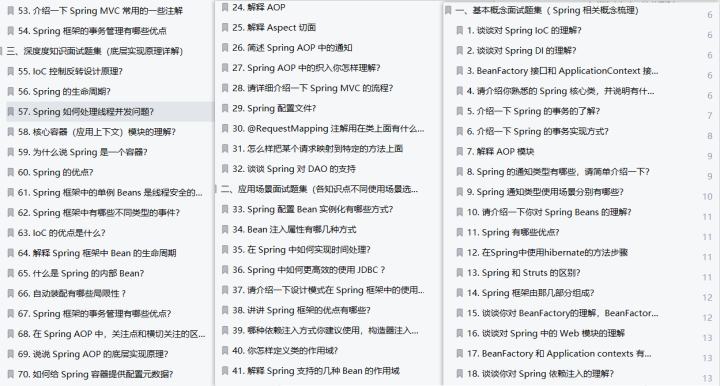Click bookmark icon beside '63. IoC 的优点是什么?'
This screenshot has height=386, width=720.
[x=11, y=233]
